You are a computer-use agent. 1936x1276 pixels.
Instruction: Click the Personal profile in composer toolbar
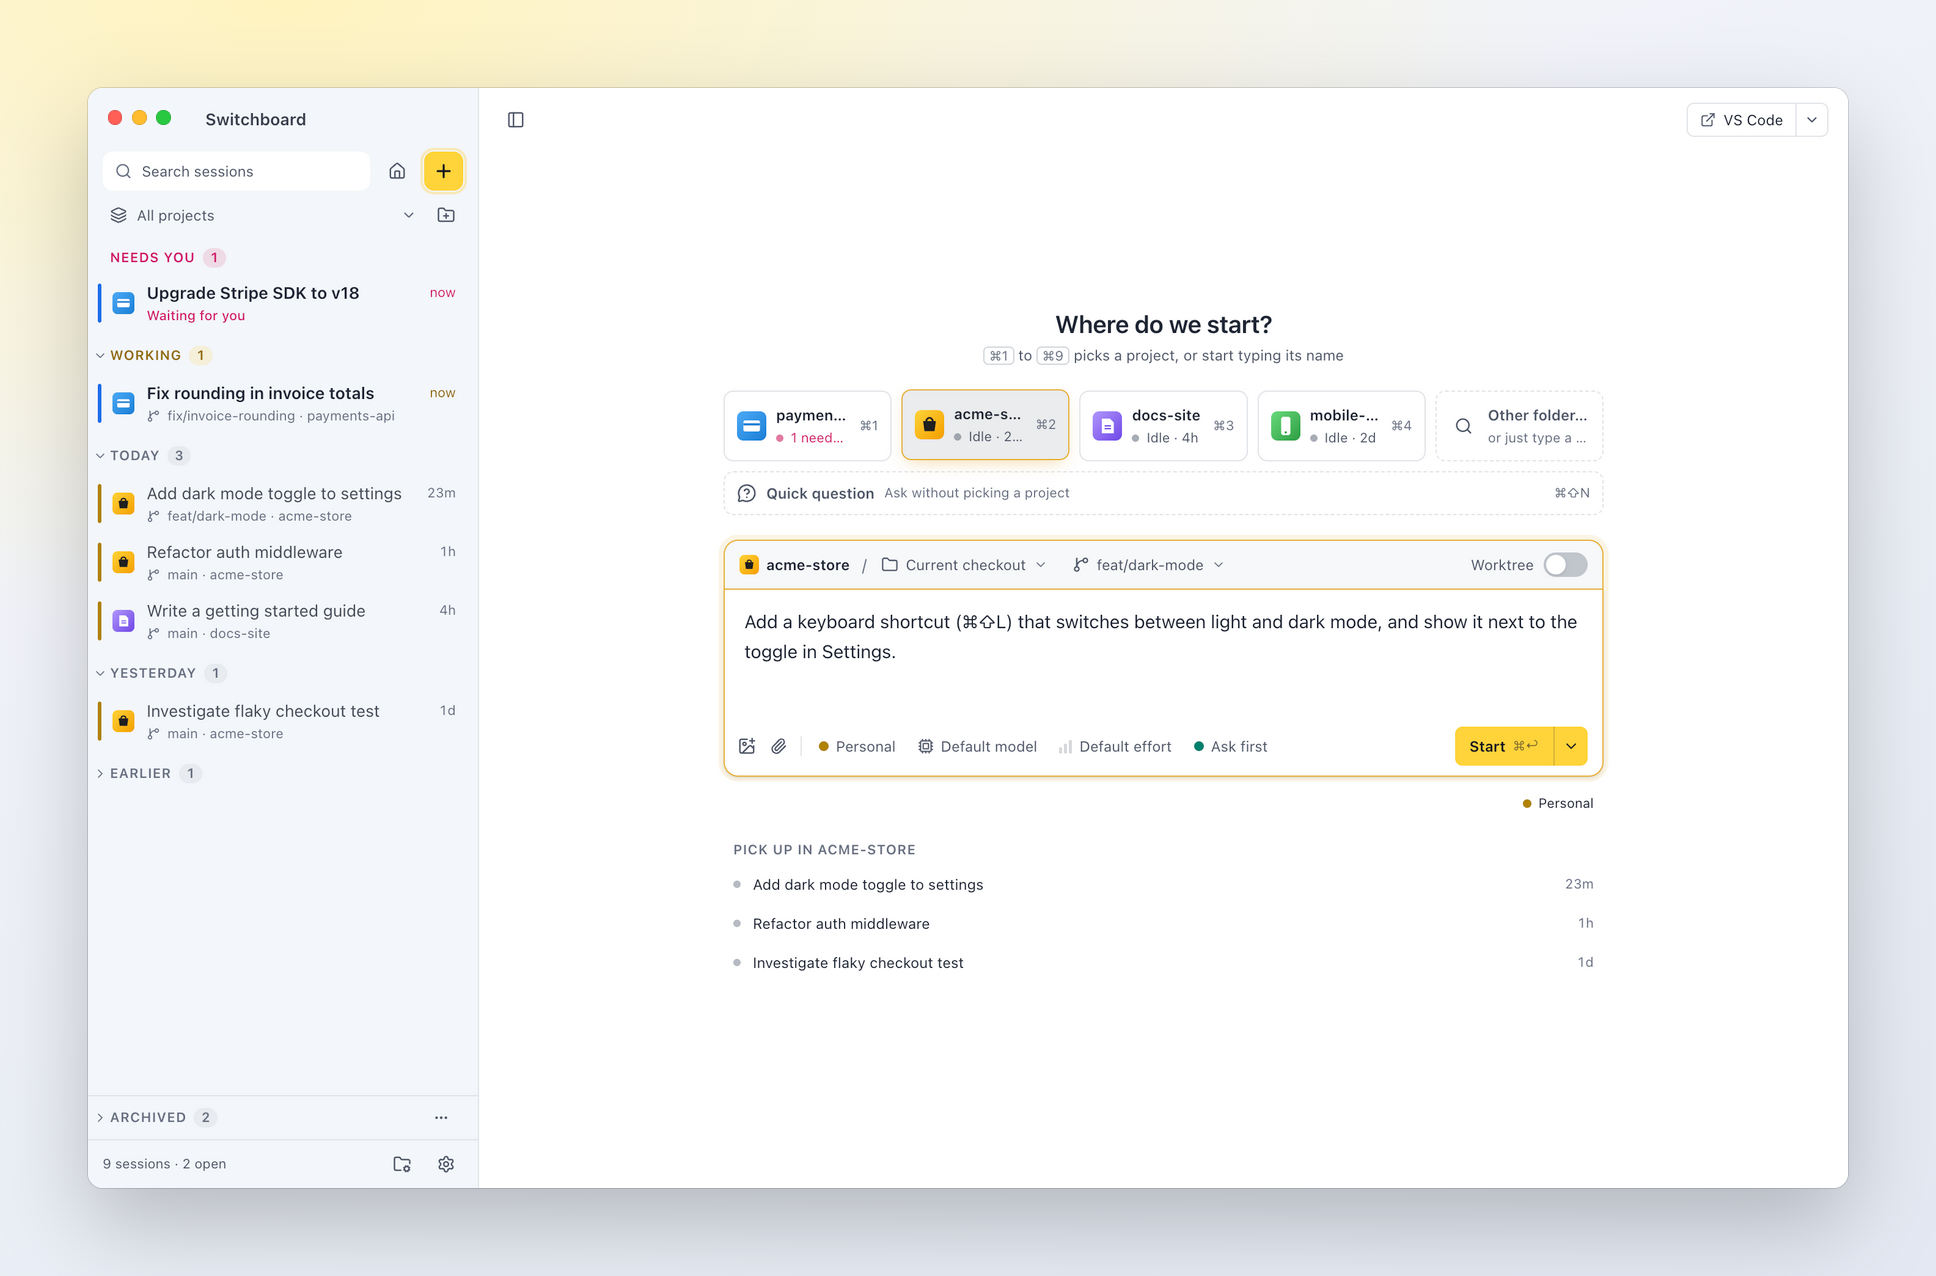856,746
